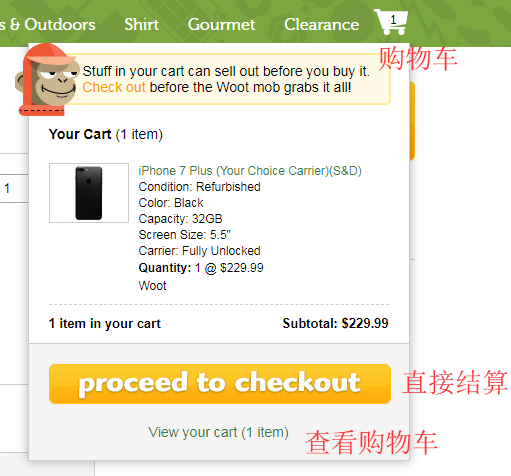Click the cart item count badge

pos(393,20)
